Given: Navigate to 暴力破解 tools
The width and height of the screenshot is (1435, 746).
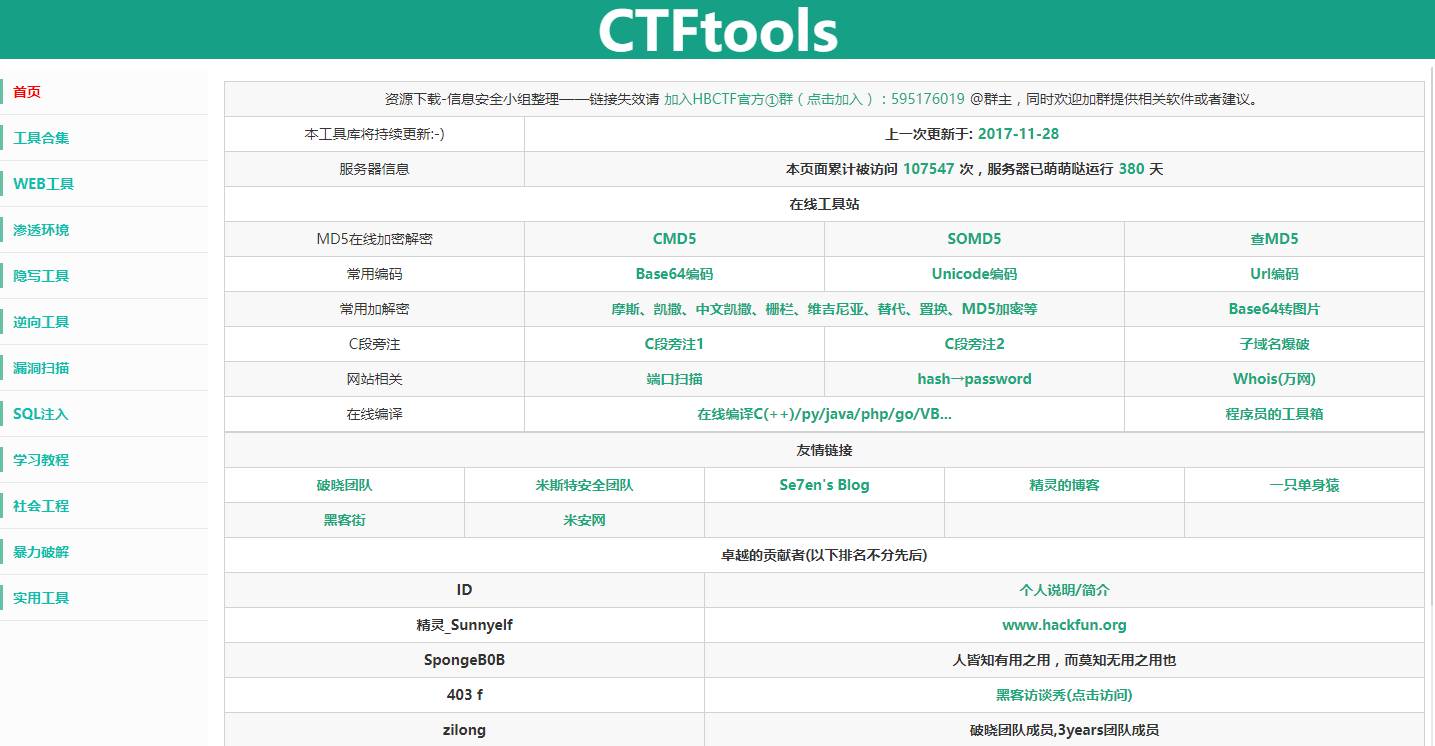Looking at the screenshot, I should click(40, 552).
